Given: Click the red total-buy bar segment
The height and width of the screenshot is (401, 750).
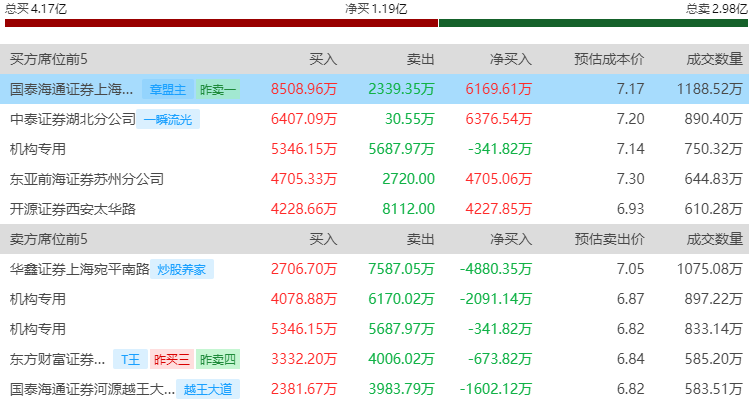Looking at the screenshot, I should [221, 23].
